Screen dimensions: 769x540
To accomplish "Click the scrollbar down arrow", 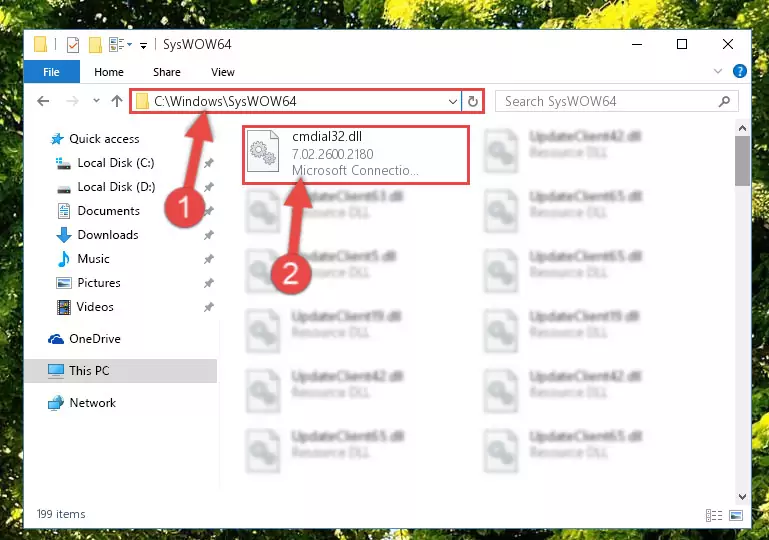I will coord(743,496).
